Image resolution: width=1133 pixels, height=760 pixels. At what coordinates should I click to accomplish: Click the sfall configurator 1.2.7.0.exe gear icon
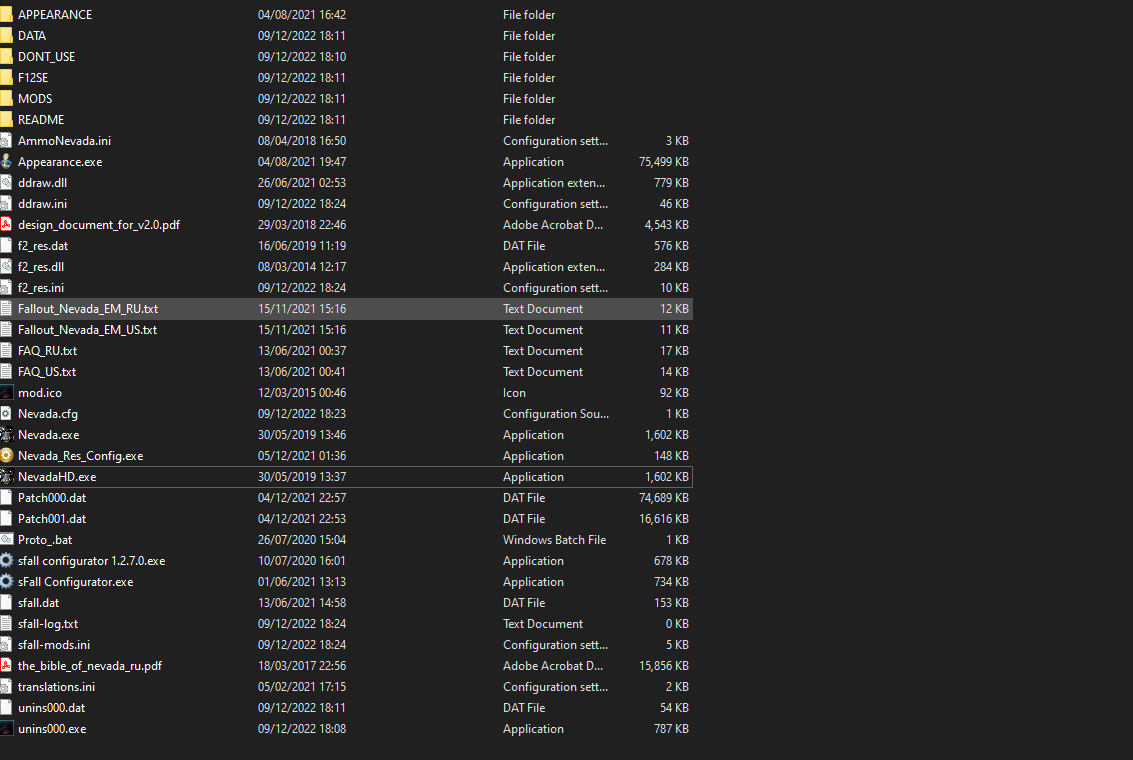[x=7, y=561]
